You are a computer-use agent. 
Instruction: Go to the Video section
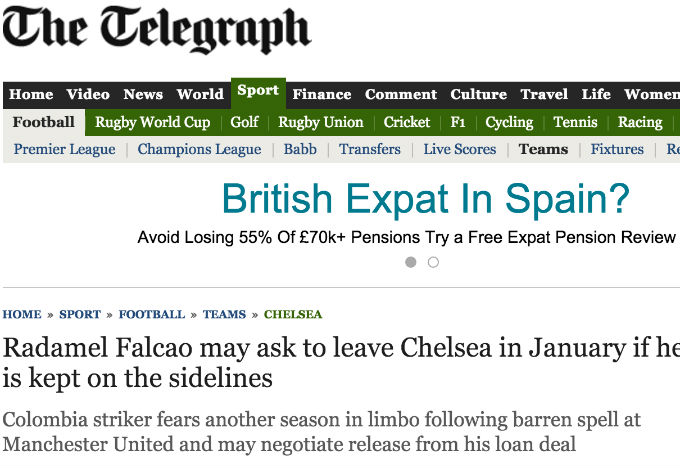tap(88, 95)
